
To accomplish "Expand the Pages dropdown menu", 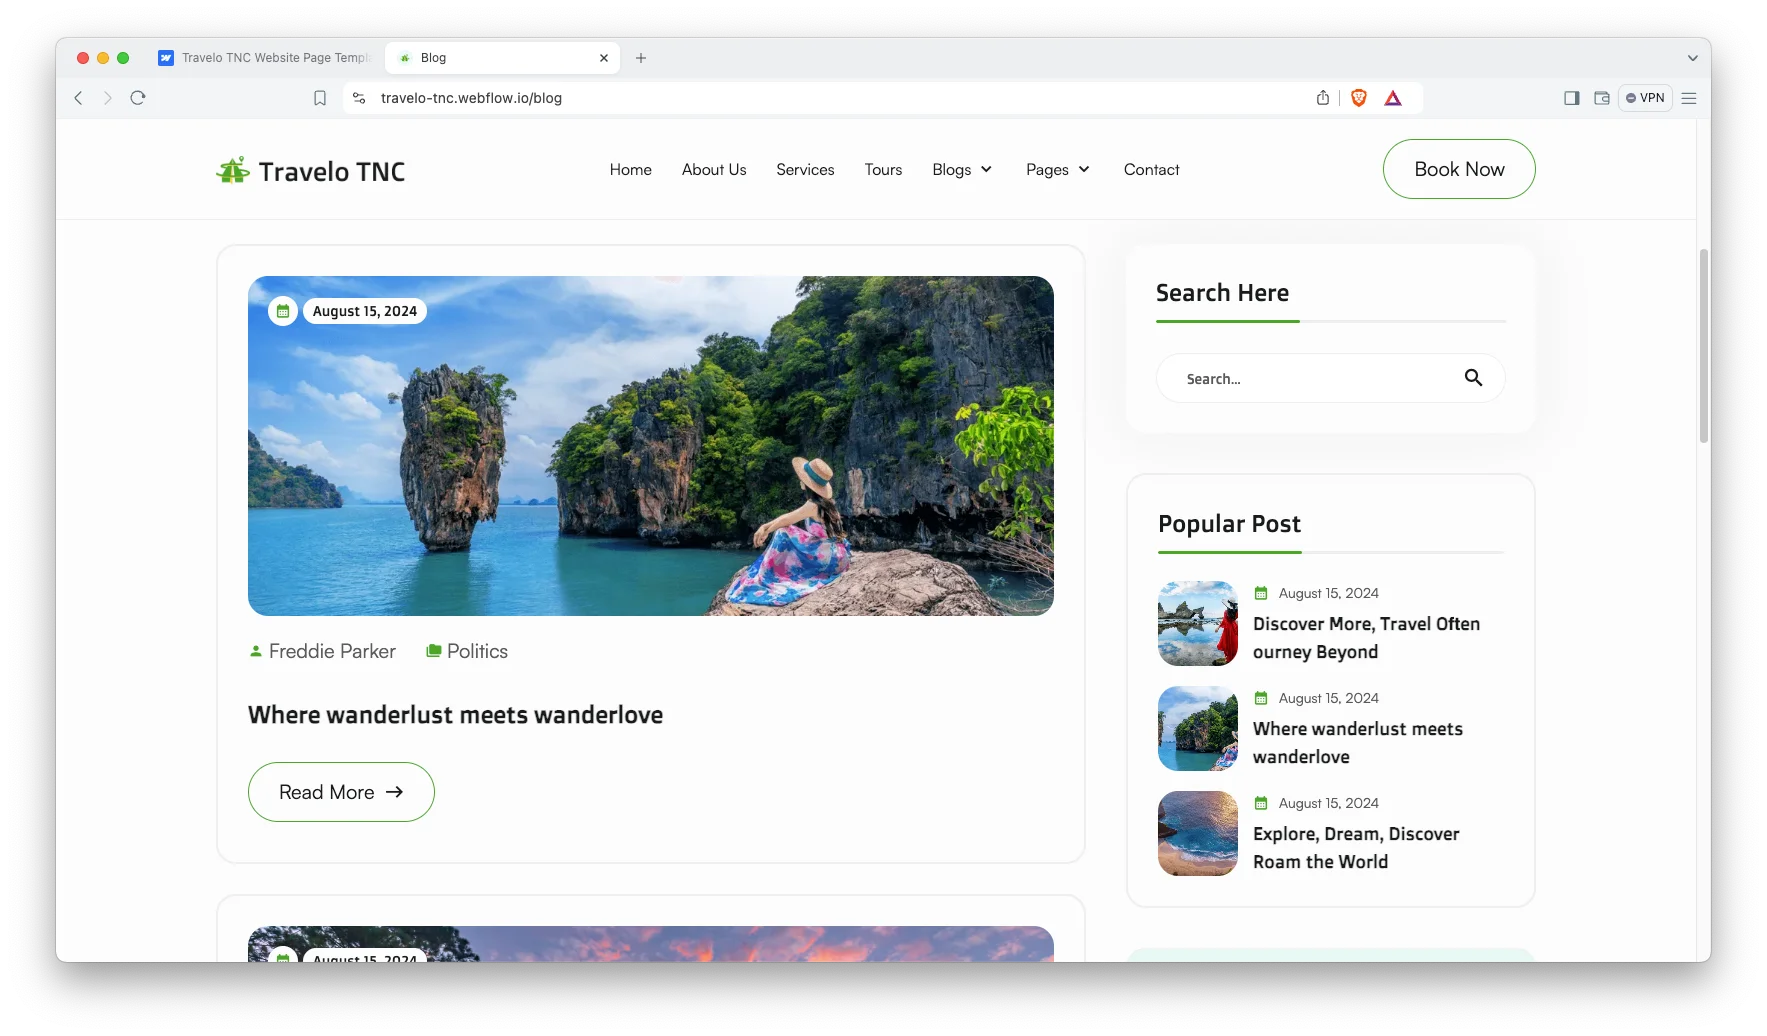I will [x=1058, y=170].
